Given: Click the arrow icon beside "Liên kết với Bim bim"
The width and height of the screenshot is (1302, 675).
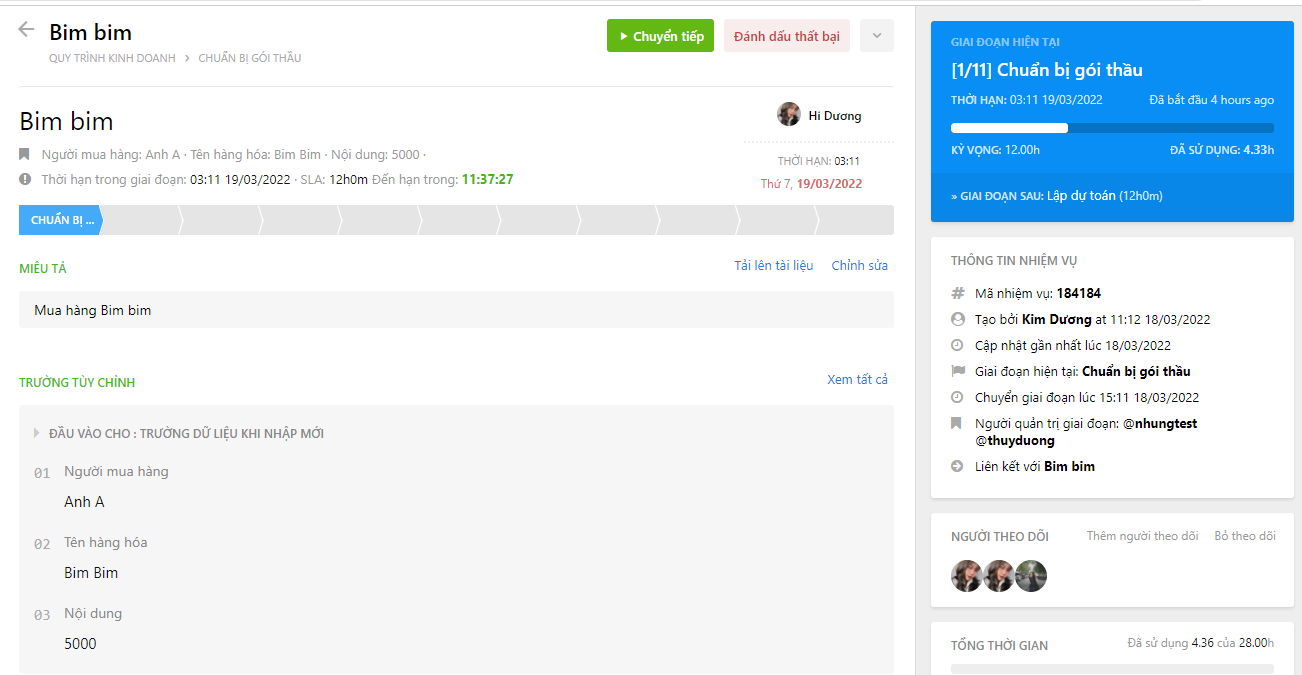Looking at the screenshot, I should (x=957, y=466).
